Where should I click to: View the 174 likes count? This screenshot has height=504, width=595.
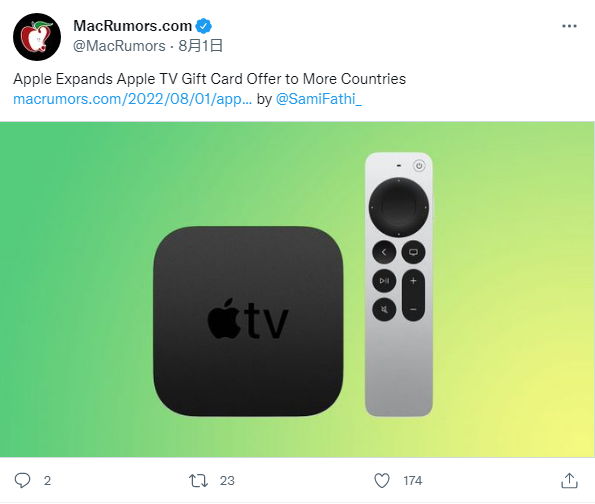click(412, 481)
